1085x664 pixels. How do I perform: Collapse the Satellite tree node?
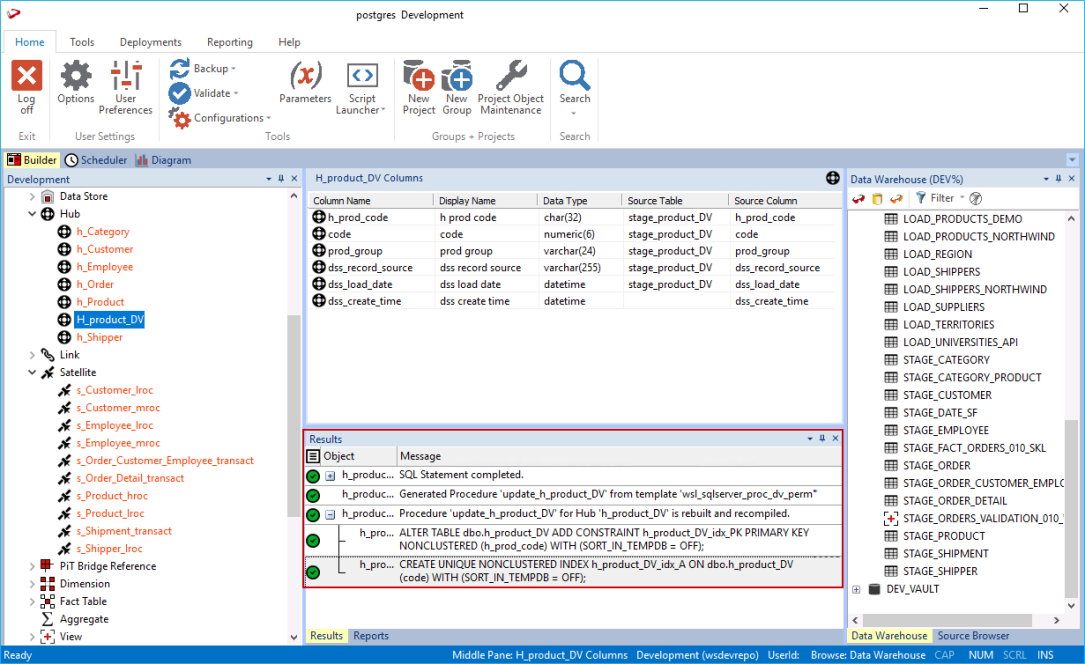[33, 373]
